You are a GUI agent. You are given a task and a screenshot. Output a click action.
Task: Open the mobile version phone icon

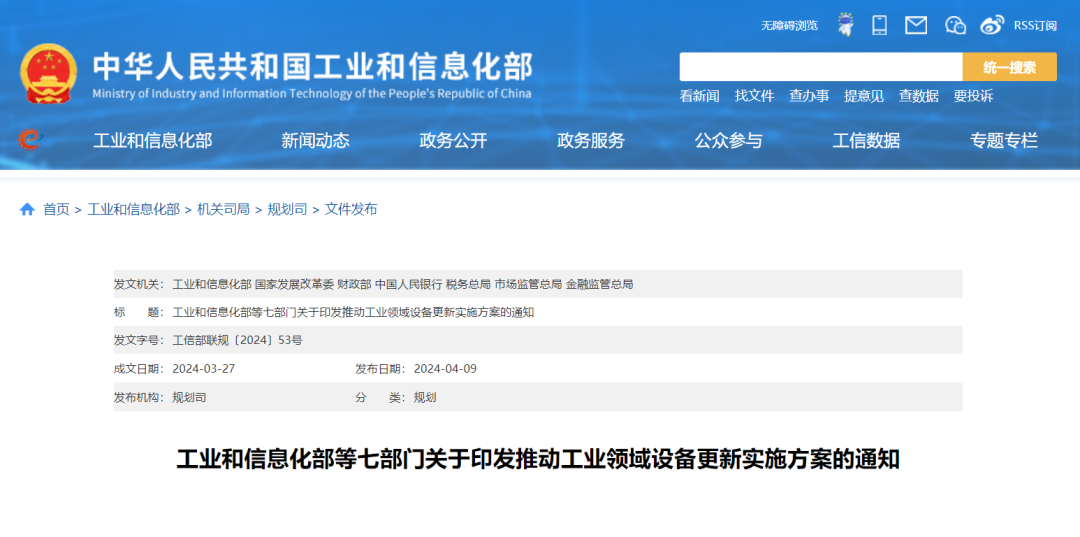(x=879, y=25)
